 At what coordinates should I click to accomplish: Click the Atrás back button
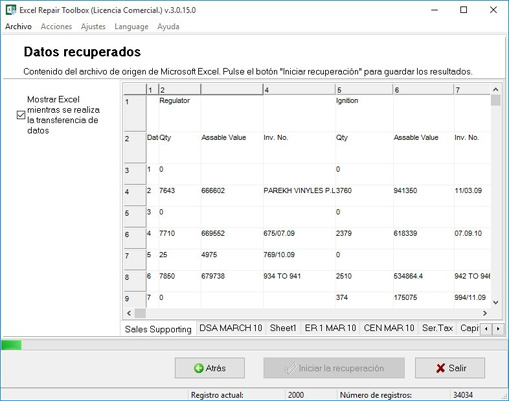pos(210,368)
